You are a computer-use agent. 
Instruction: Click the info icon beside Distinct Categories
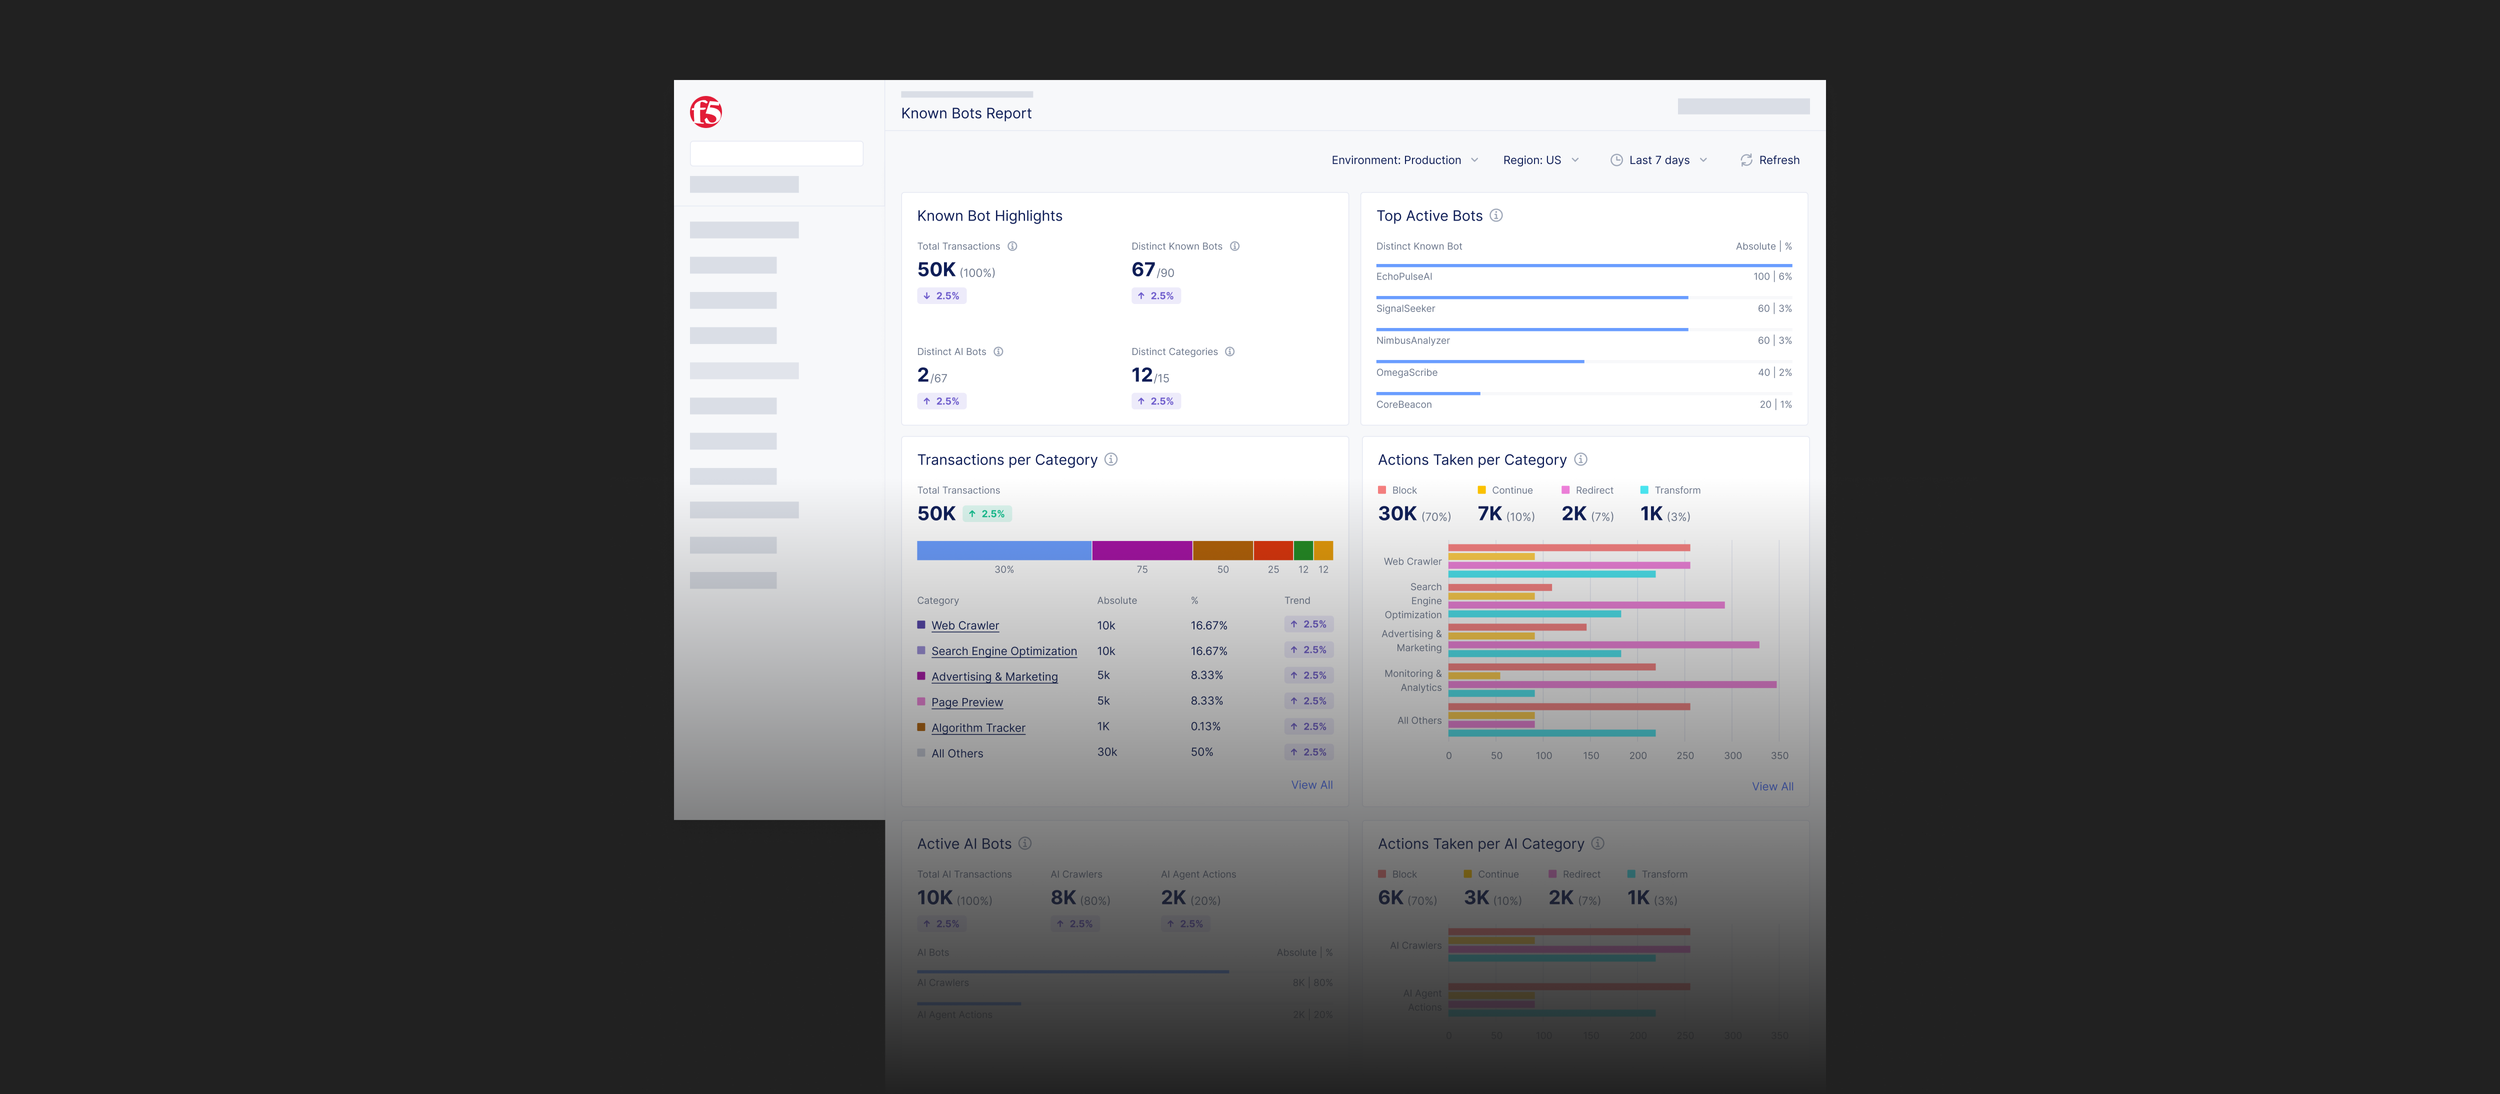click(1230, 352)
